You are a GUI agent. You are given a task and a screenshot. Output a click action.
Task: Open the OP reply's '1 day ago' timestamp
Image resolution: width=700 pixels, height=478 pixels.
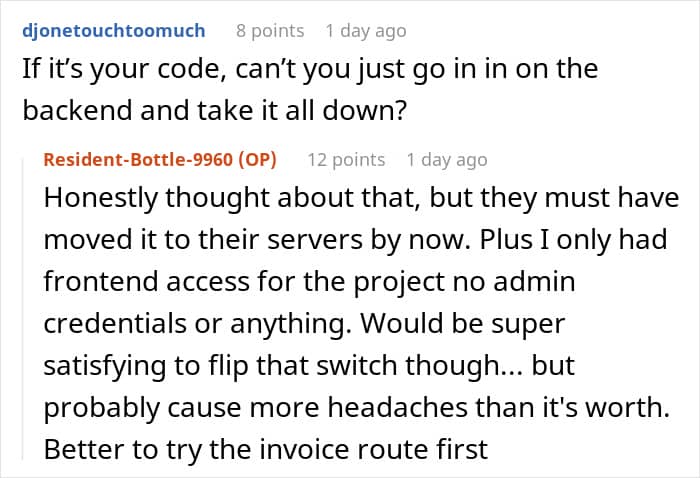coord(446,159)
